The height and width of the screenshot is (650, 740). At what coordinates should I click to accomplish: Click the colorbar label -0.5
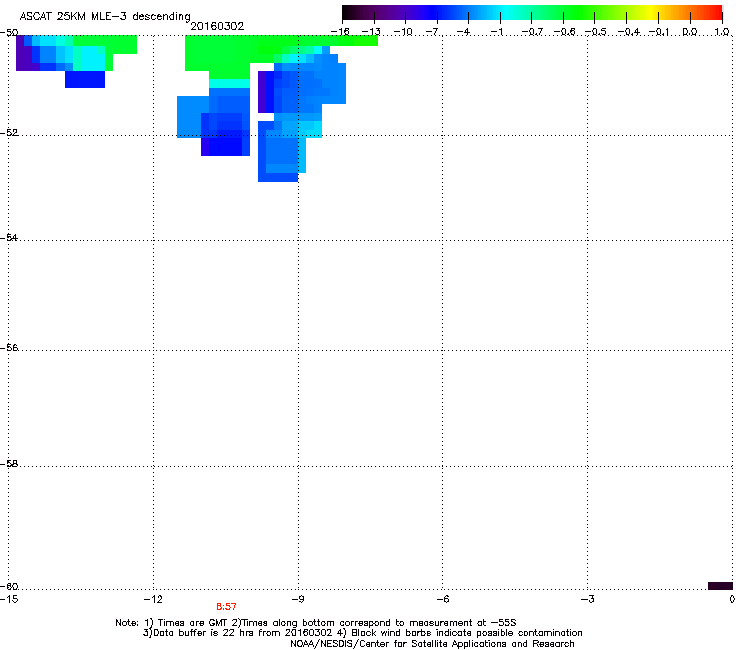(x=596, y=32)
